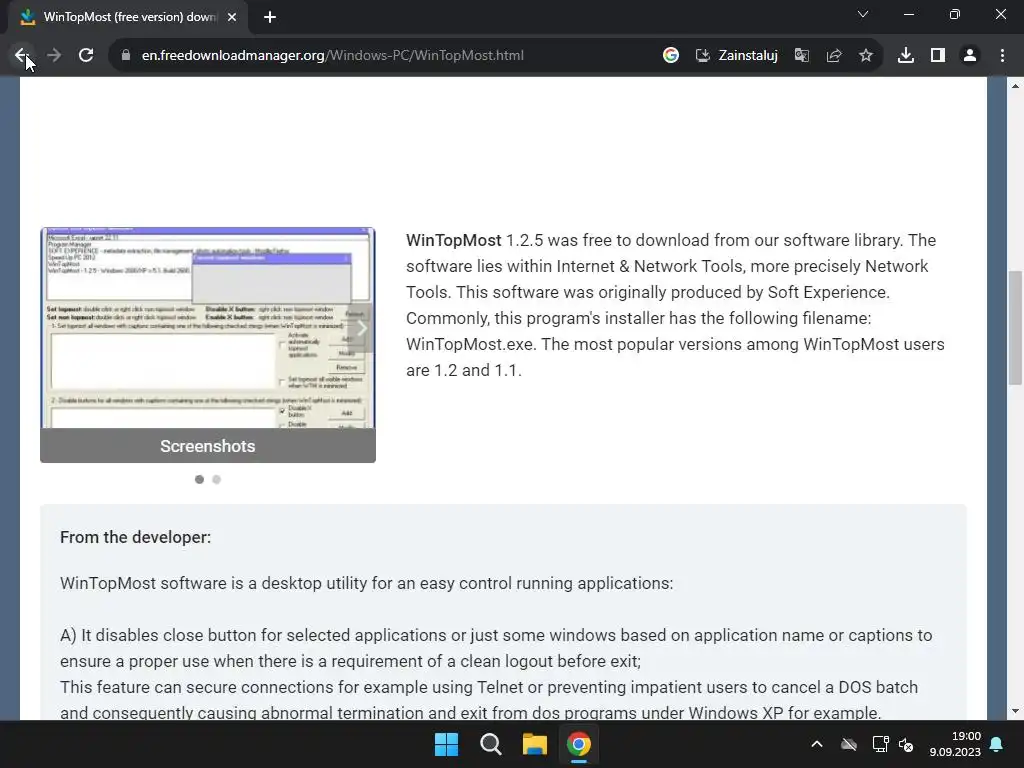
Task: Open the network tray icon
Action: click(x=880, y=744)
